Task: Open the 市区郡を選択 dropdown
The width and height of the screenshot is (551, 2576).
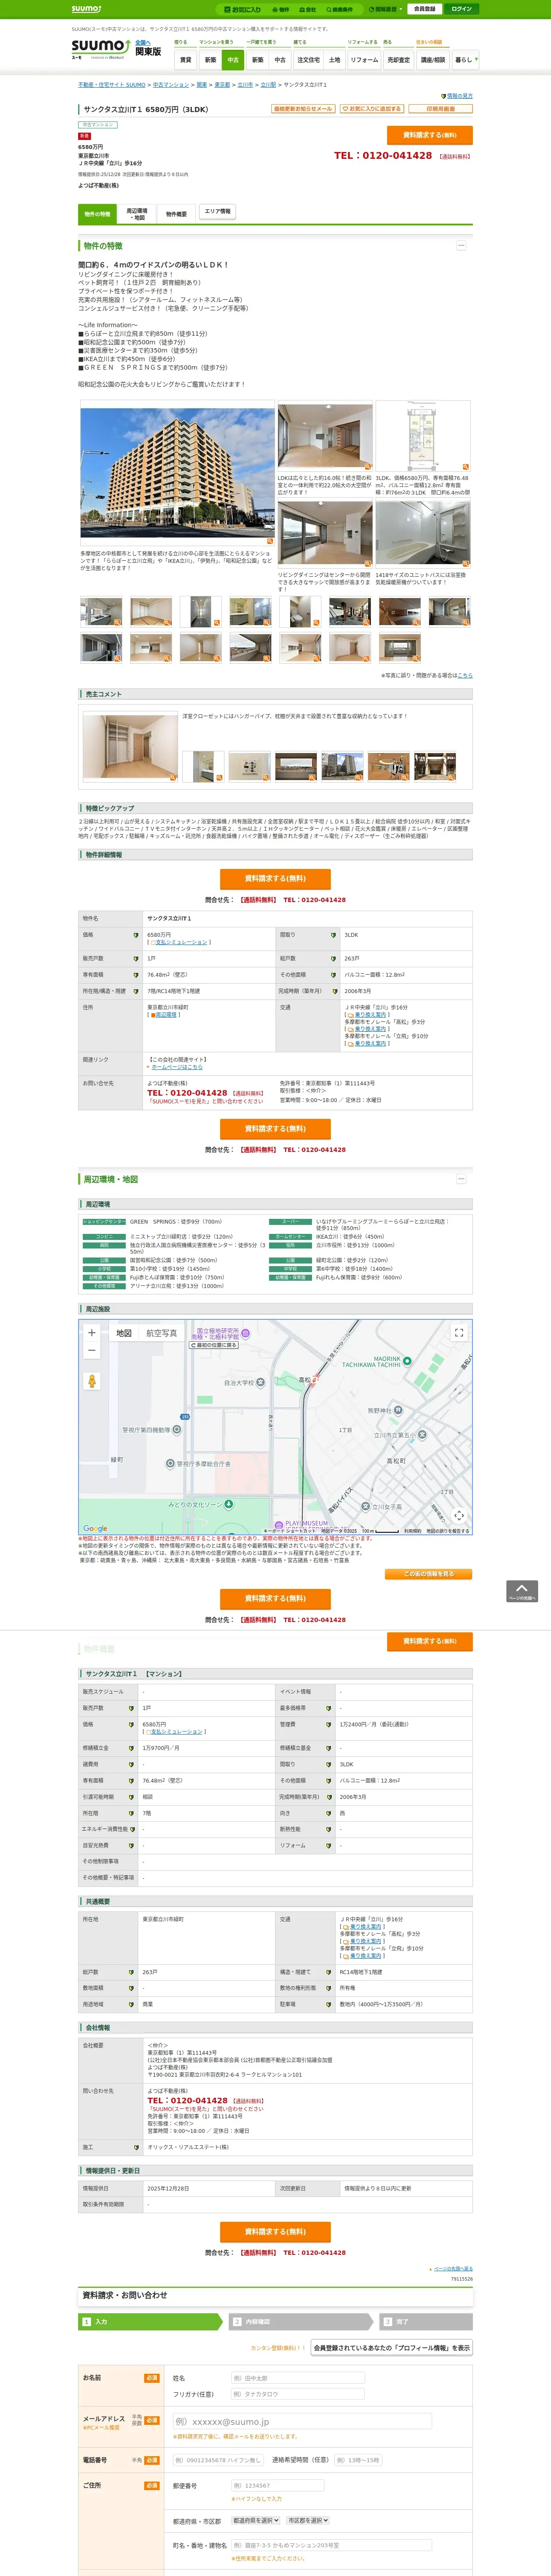Action: 308,2520
